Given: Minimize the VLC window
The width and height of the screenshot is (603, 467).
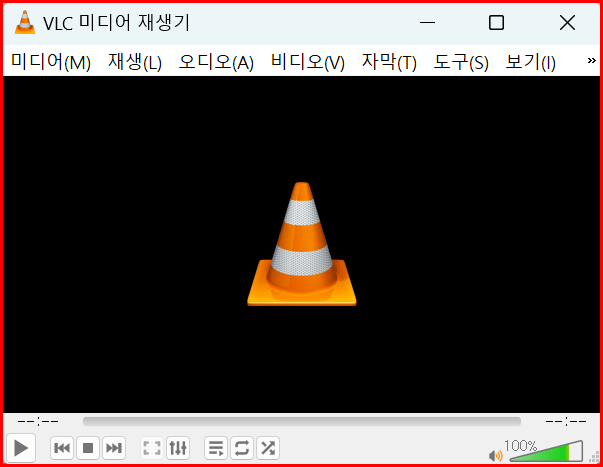Looking at the screenshot, I should tap(427, 23).
